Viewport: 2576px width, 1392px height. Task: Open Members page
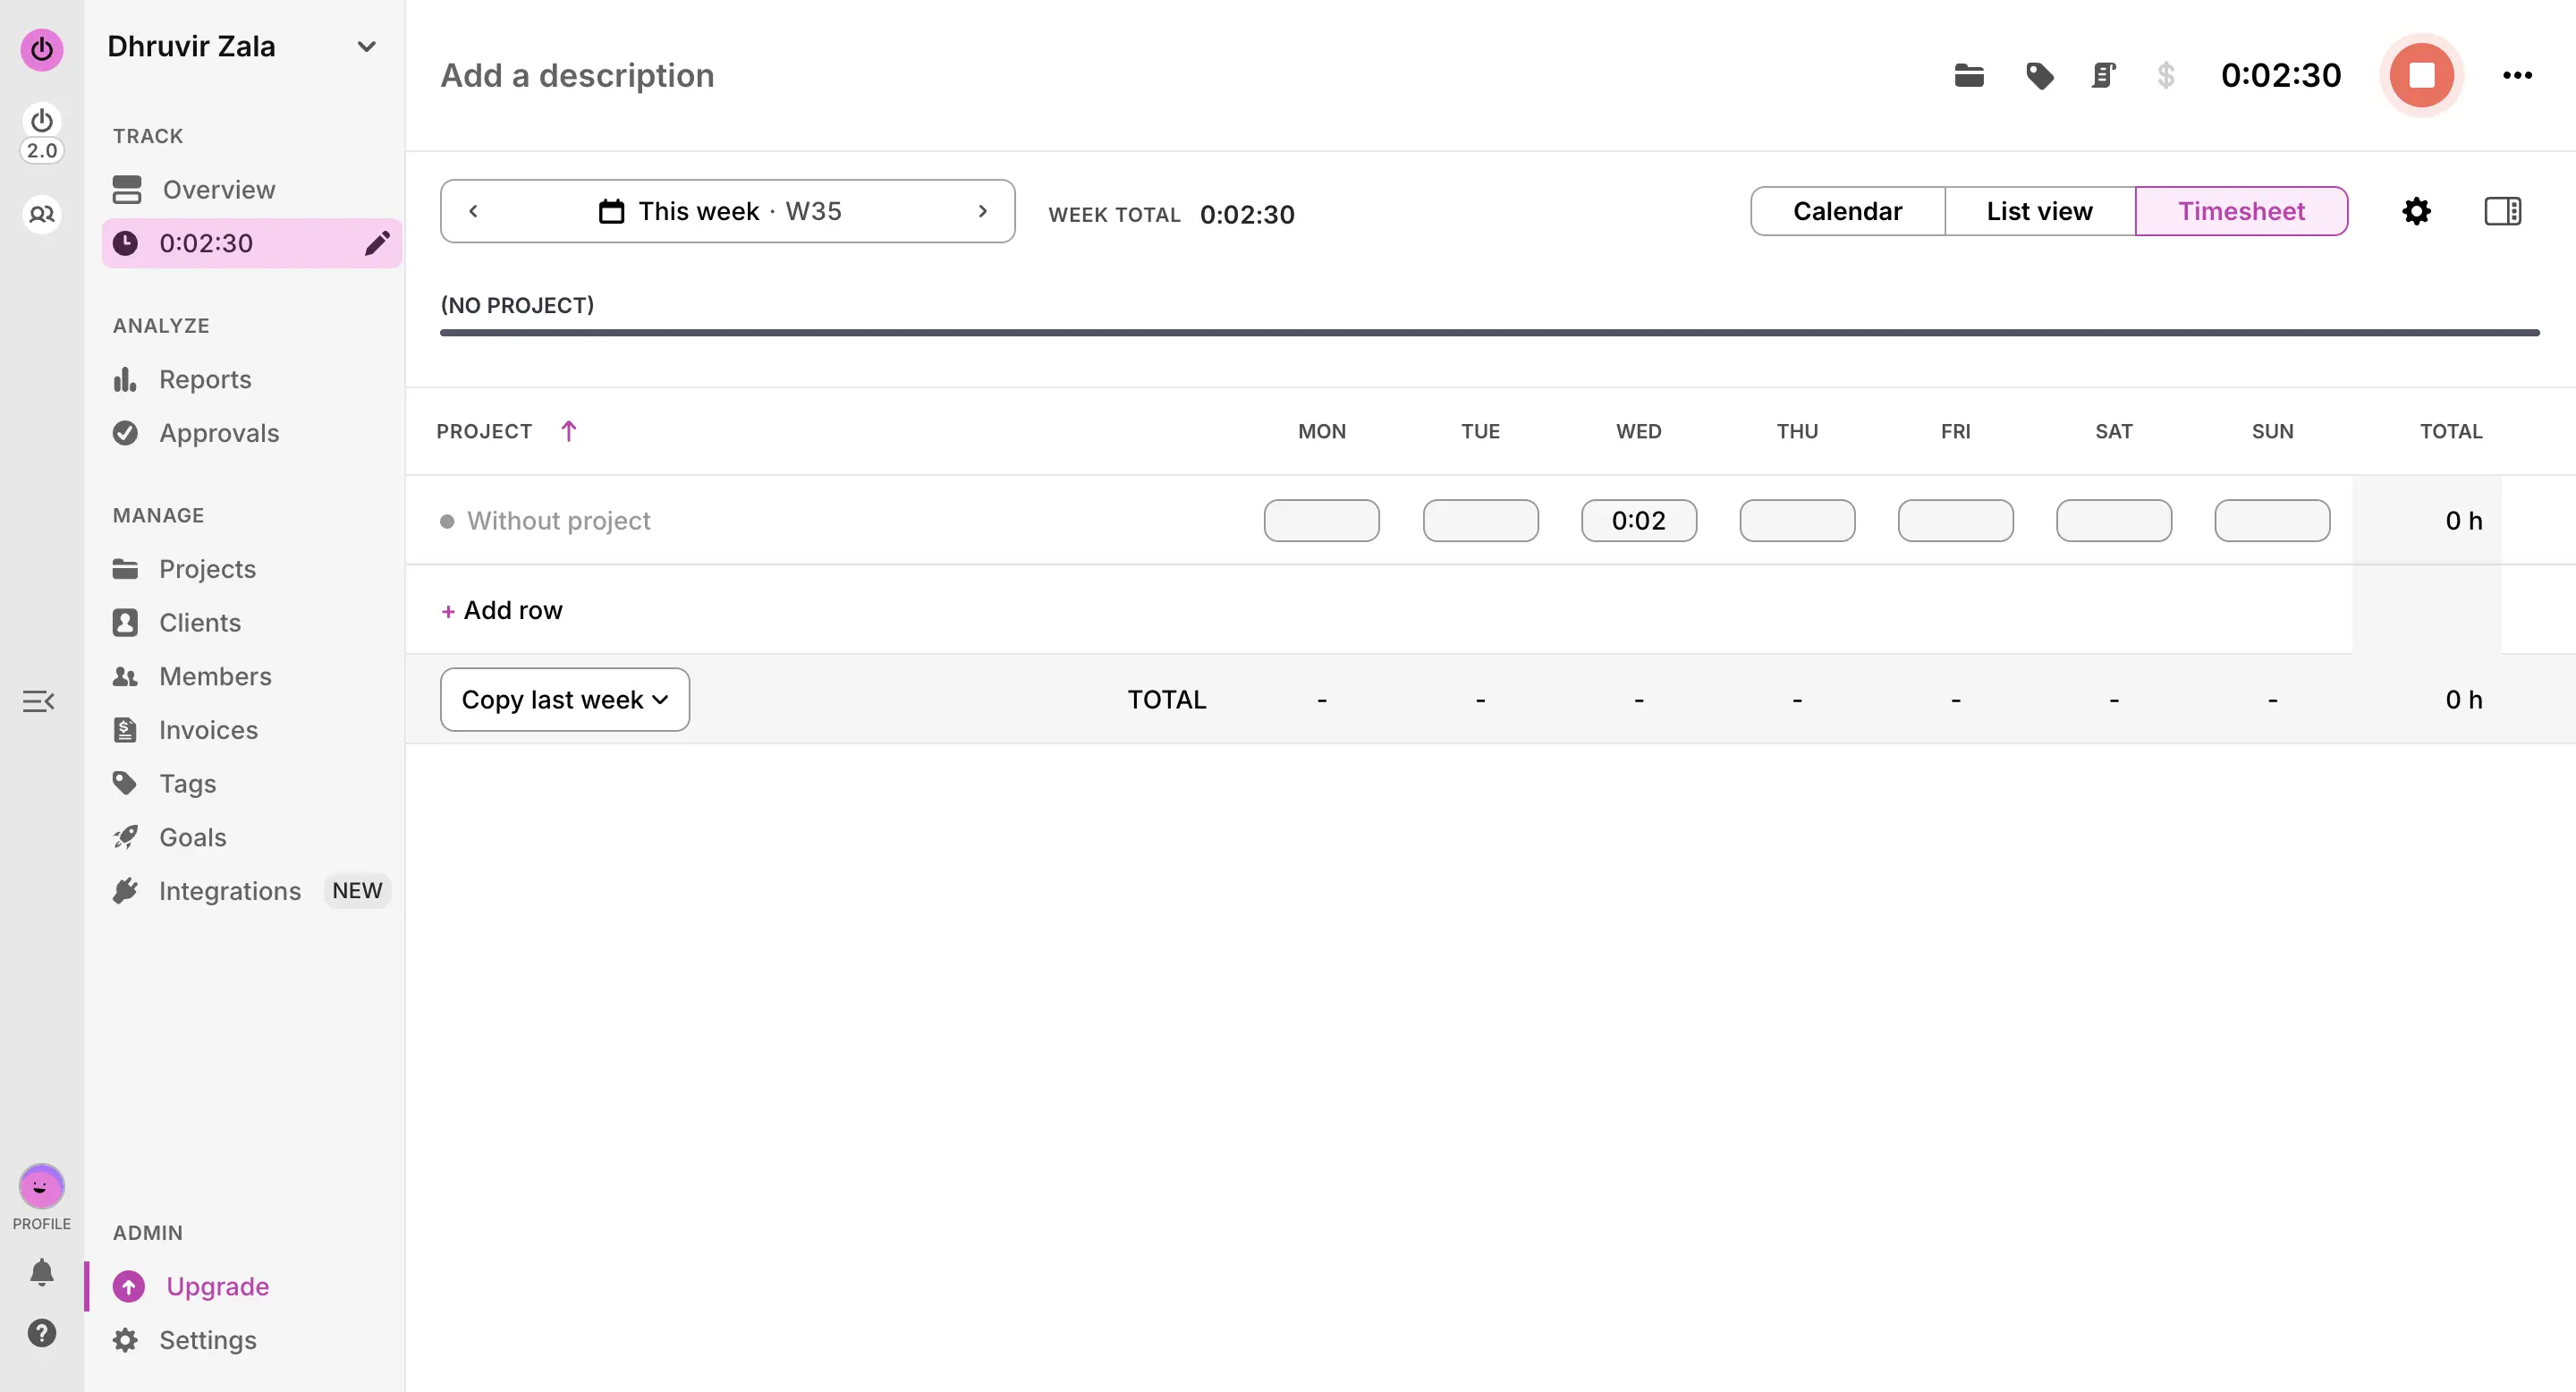[215, 676]
